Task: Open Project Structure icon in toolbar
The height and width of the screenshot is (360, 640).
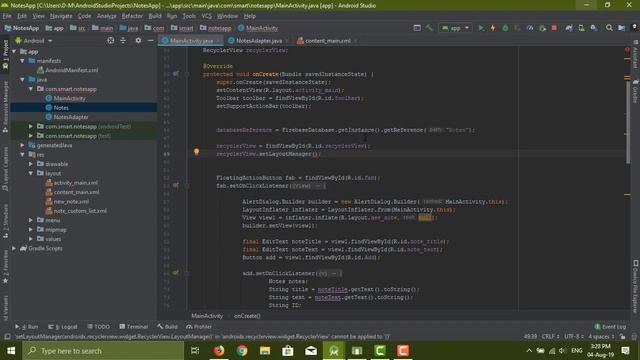Action: 621,28
